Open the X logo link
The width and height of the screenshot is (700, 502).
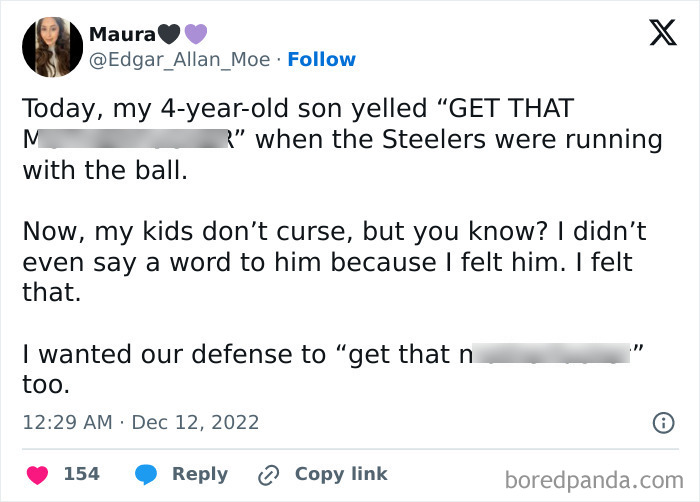(x=655, y=34)
